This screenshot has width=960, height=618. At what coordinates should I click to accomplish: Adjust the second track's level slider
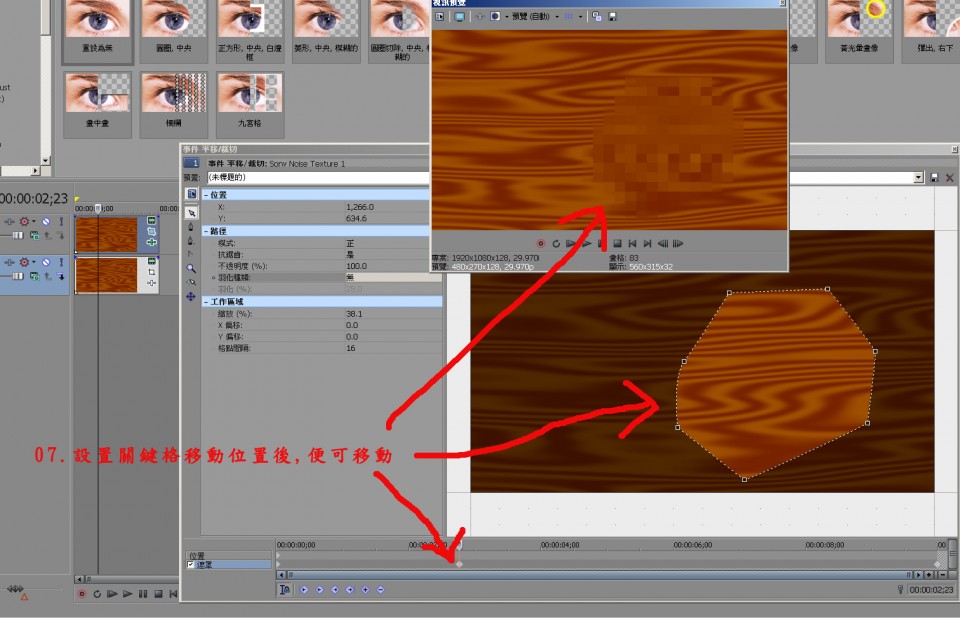point(18,276)
